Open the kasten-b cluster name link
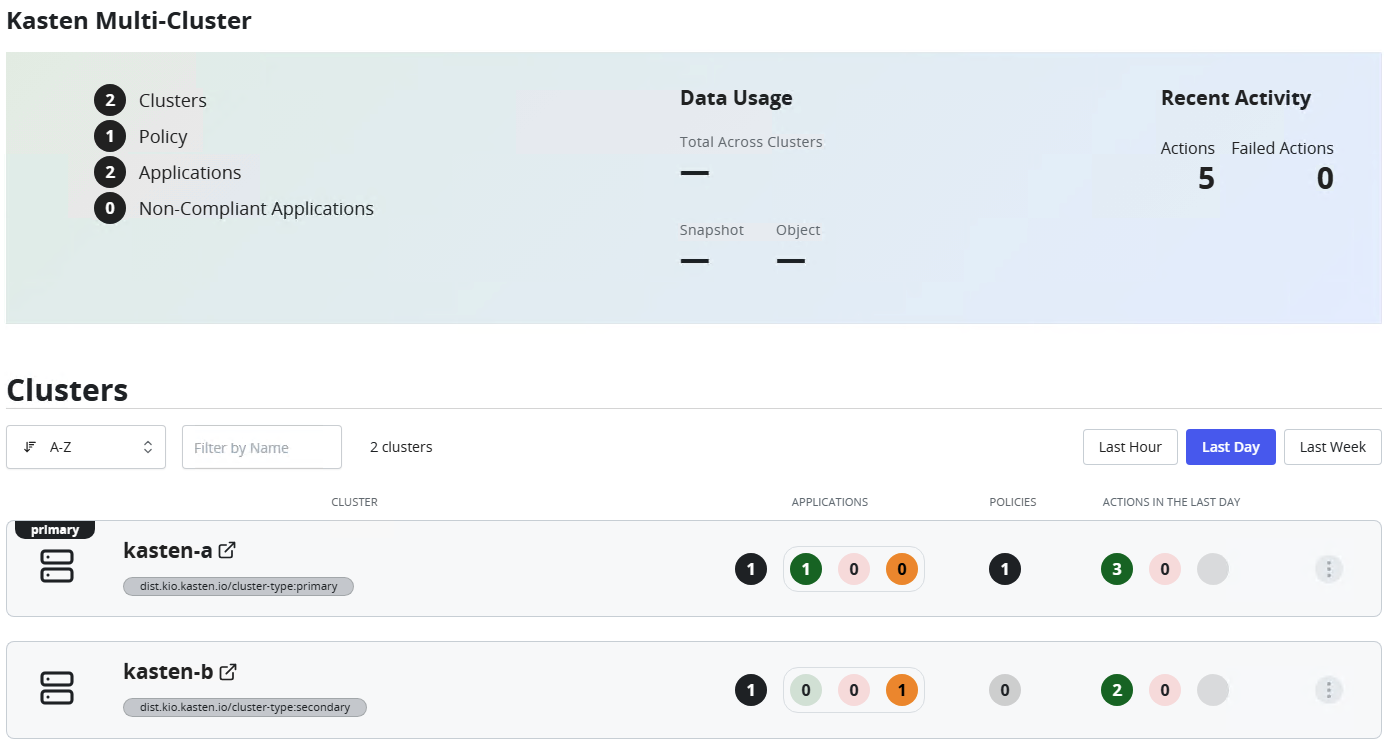 click(x=168, y=671)
